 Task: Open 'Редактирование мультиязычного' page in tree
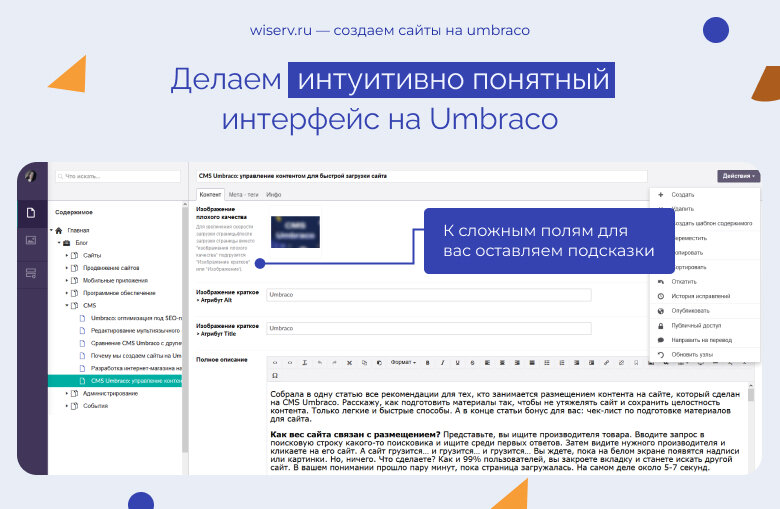135,330
